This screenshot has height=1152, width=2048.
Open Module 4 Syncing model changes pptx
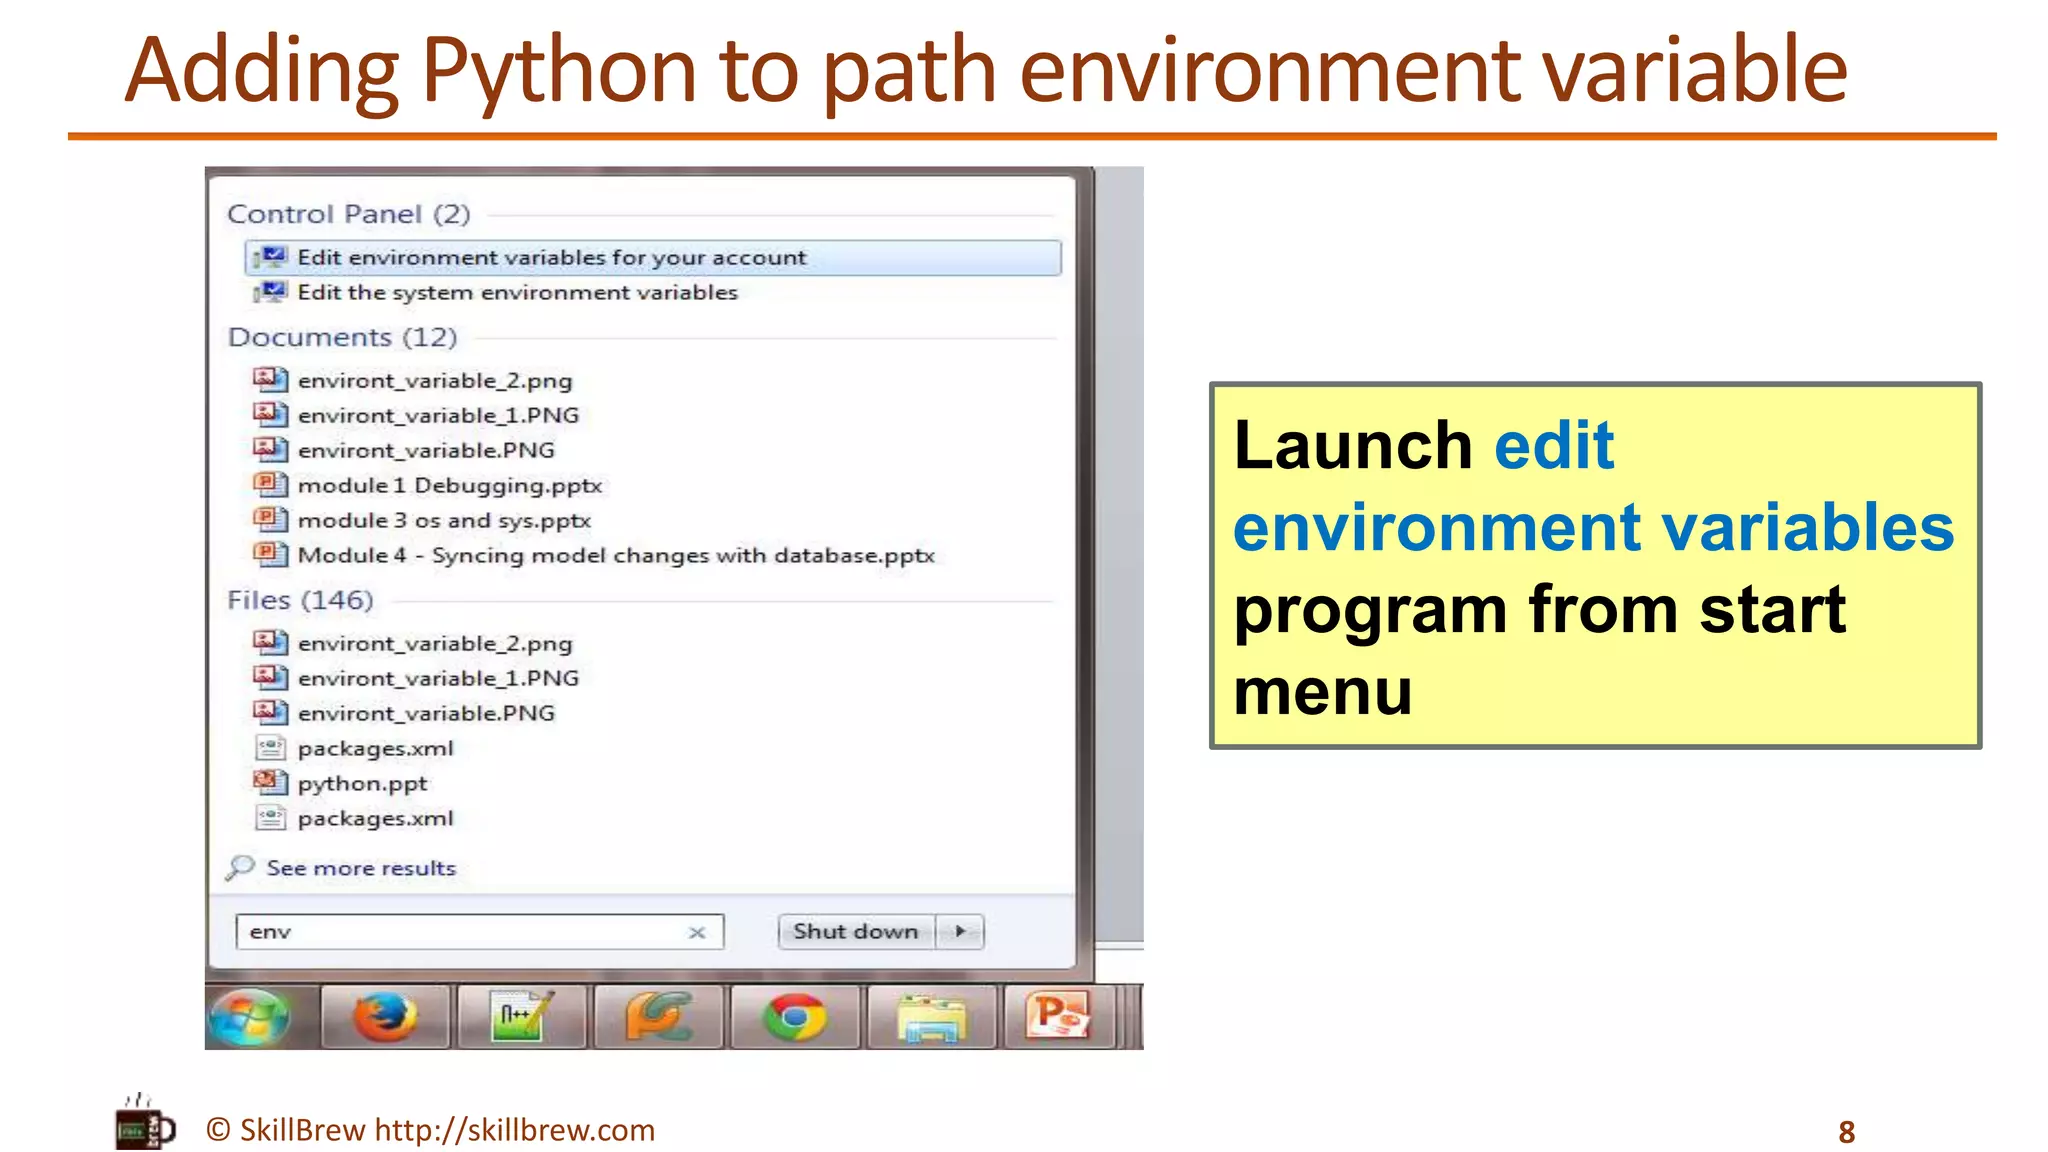[x=615, y=556]
